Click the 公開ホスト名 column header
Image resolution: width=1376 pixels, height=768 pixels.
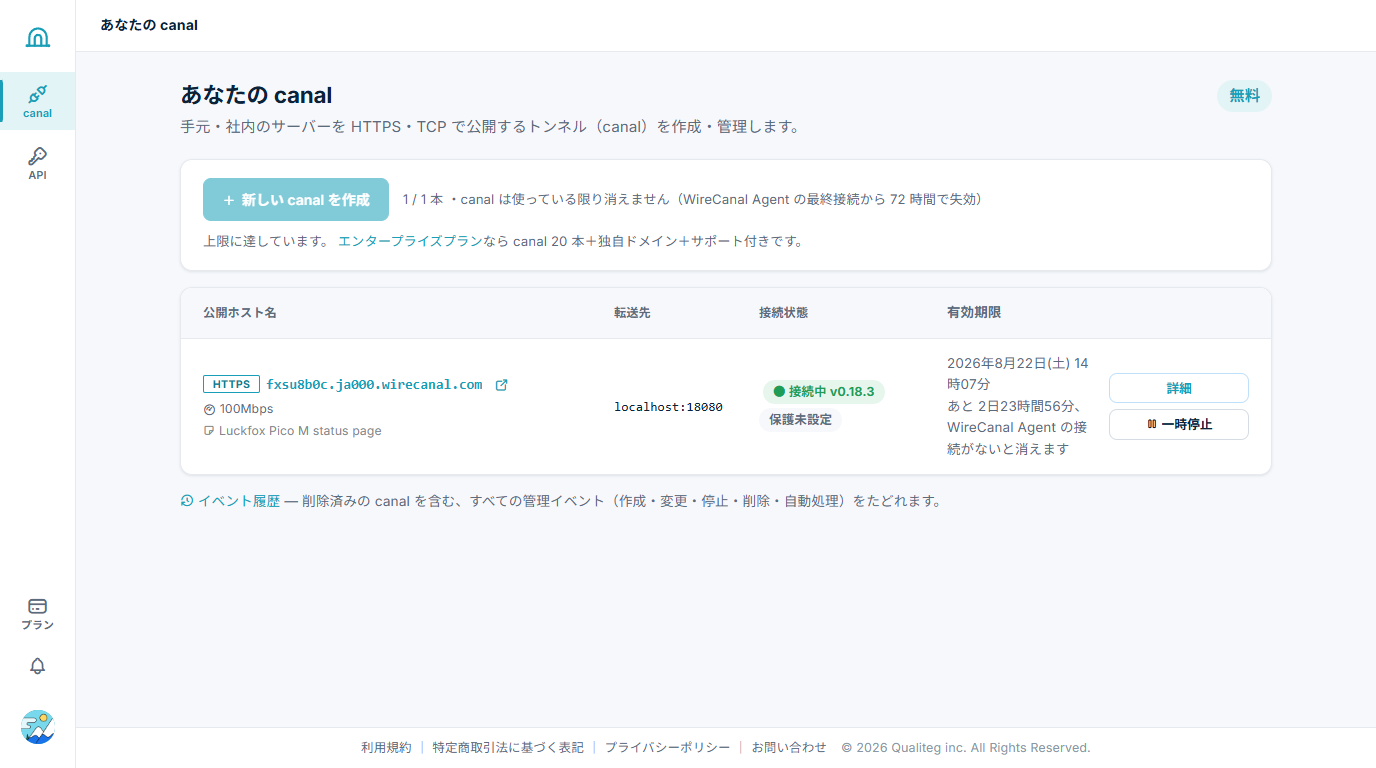click(240, 313)
